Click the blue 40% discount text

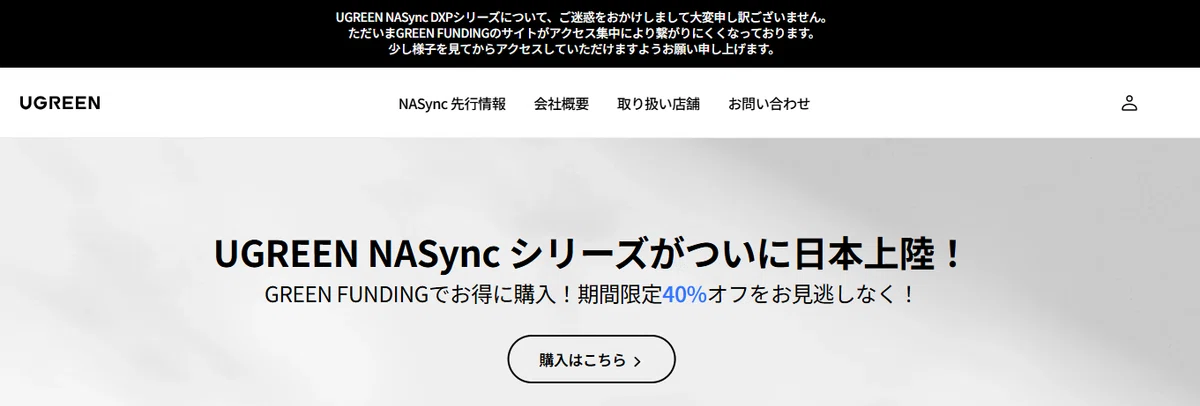click(684, 295)
